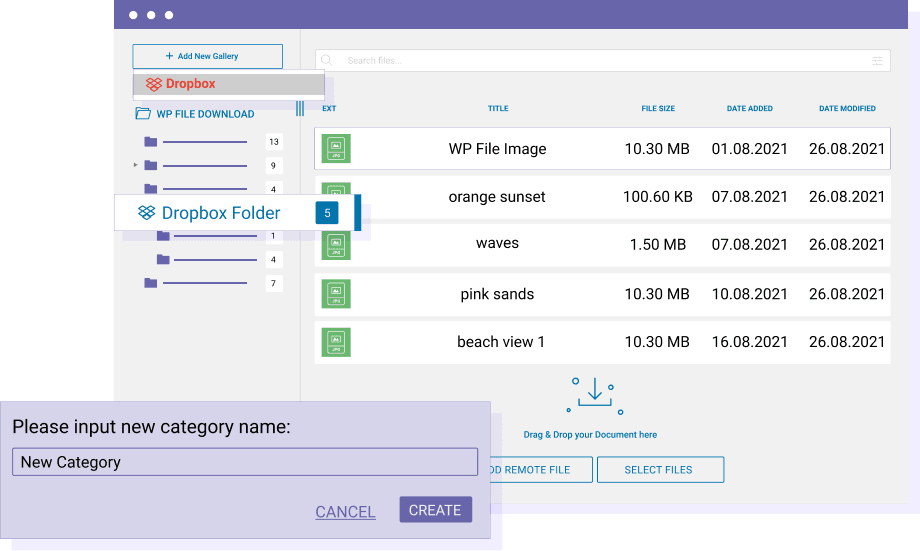Viewport: 920px width, 551px height.
Task: Click the Select Files button
Action: tap(659, 470)
